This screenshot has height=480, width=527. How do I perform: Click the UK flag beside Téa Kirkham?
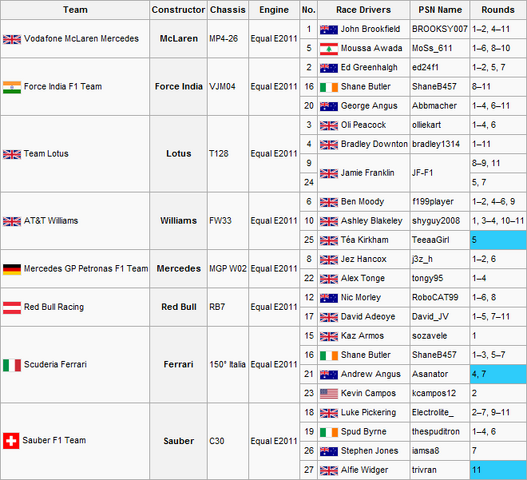tap(329, 241)
